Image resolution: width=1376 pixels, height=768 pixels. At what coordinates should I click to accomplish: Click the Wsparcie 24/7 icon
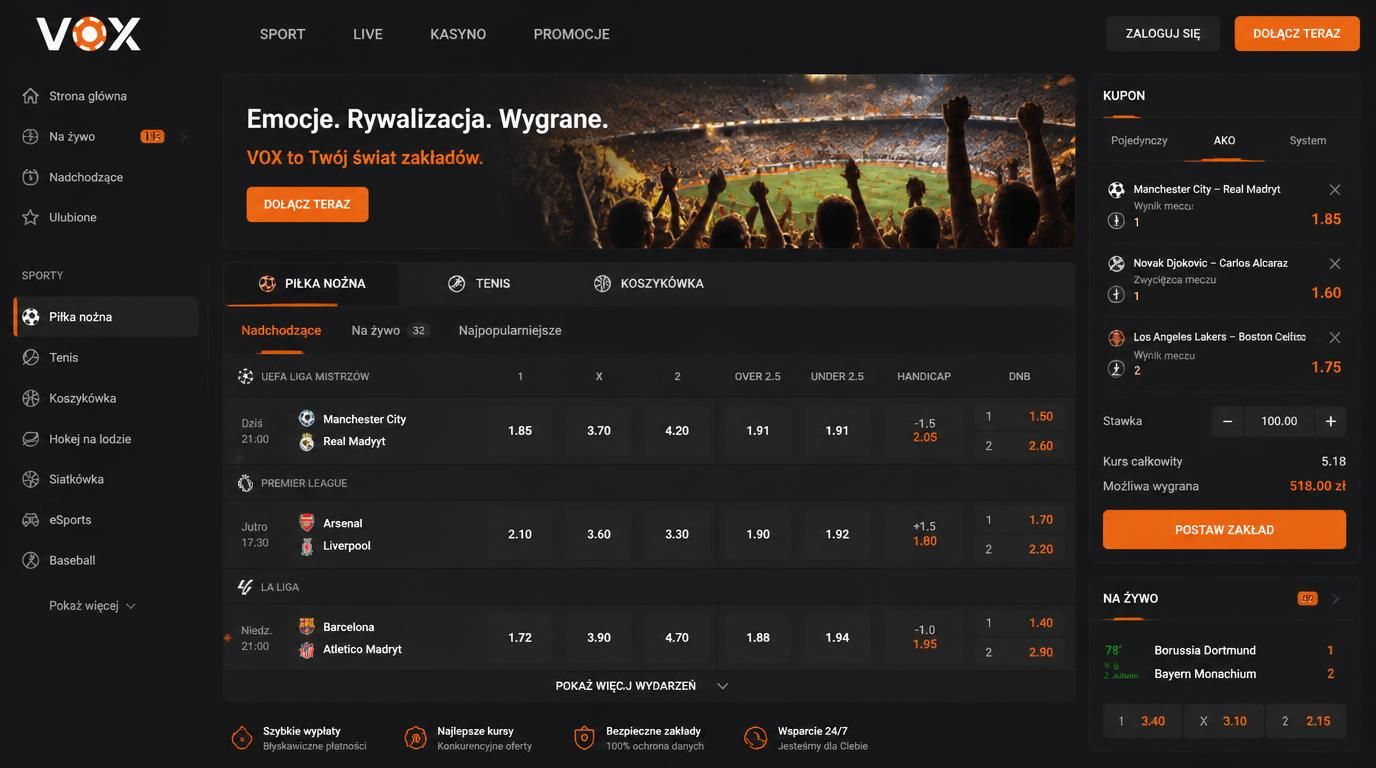click(756, 738)
